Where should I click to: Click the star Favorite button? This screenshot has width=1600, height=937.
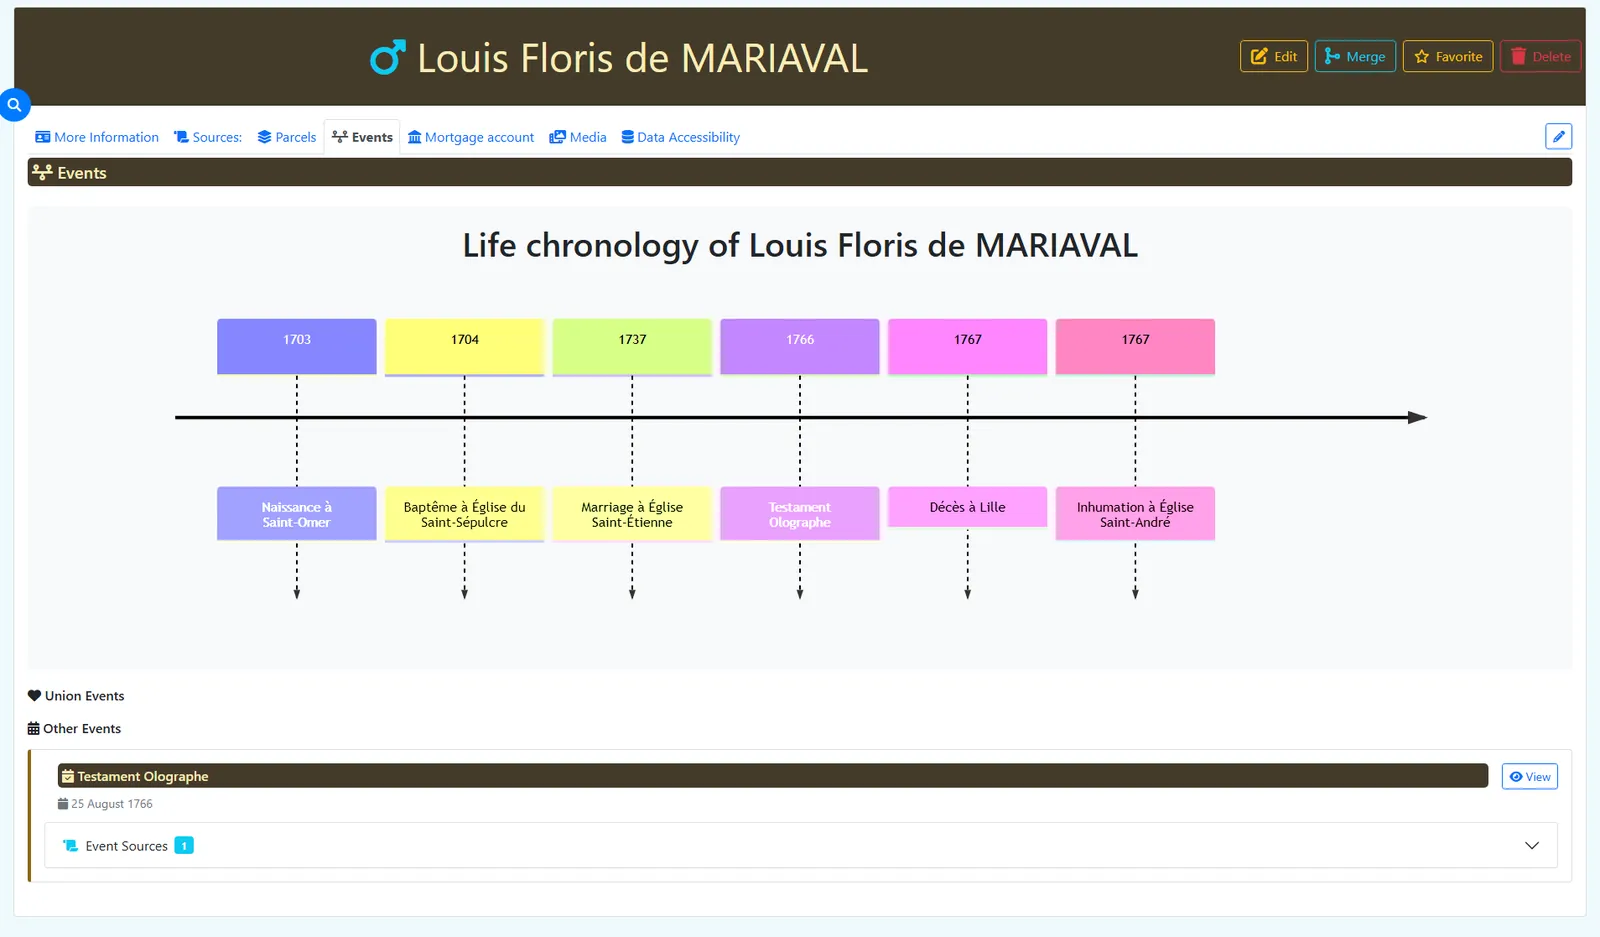pyautogui.click(x=1448, y=57)
